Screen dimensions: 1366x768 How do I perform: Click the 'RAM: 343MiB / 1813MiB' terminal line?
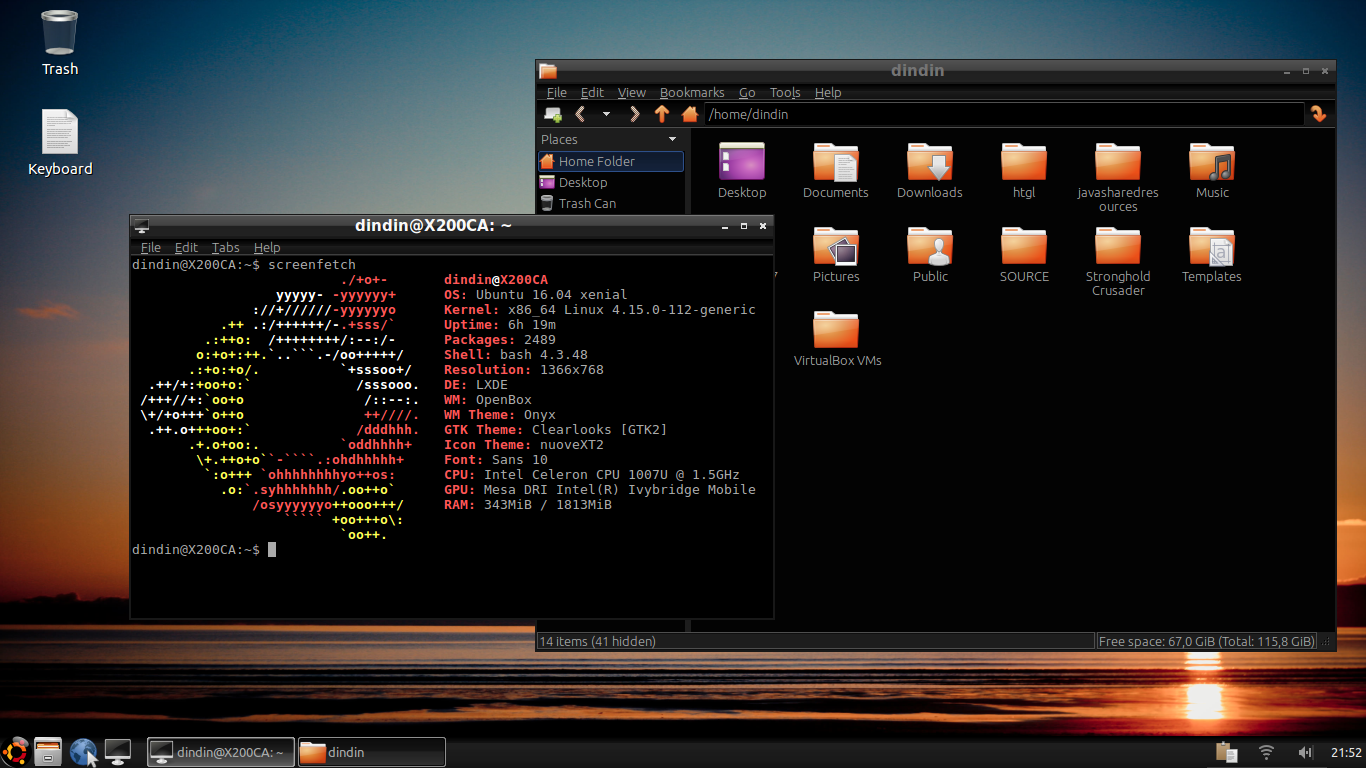[528, 505]
